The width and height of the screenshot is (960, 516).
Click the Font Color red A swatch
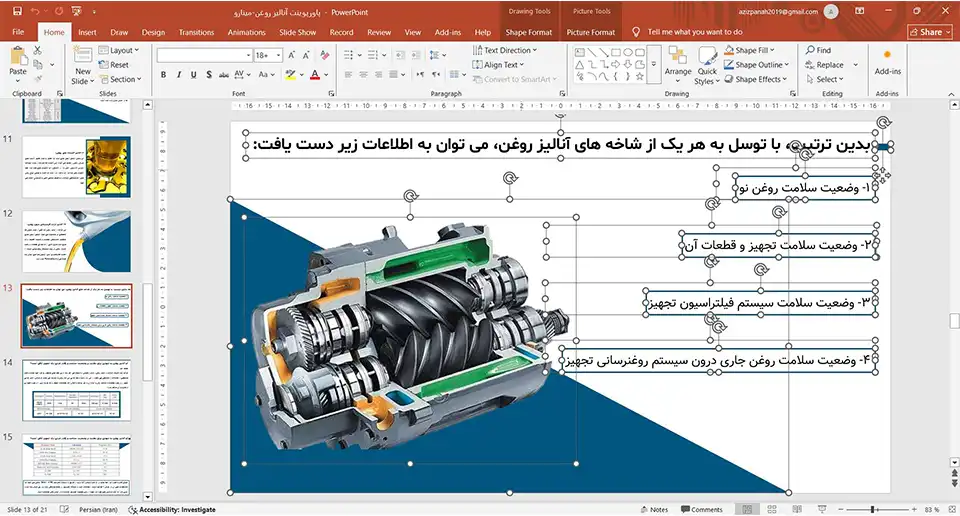(315, 75)
